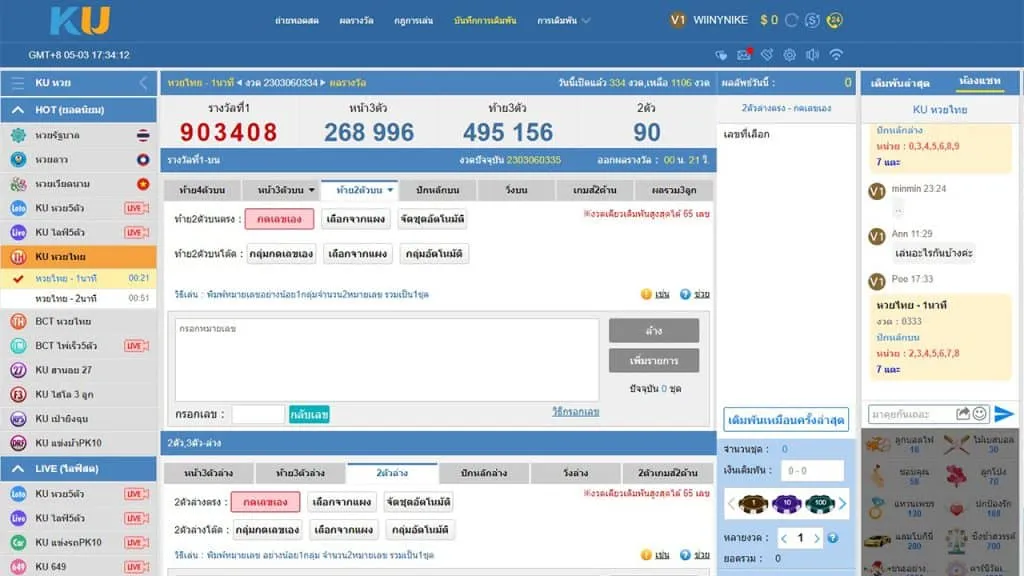Click the ล้าง clear button

pyautogui.click(x=654, y=330)
